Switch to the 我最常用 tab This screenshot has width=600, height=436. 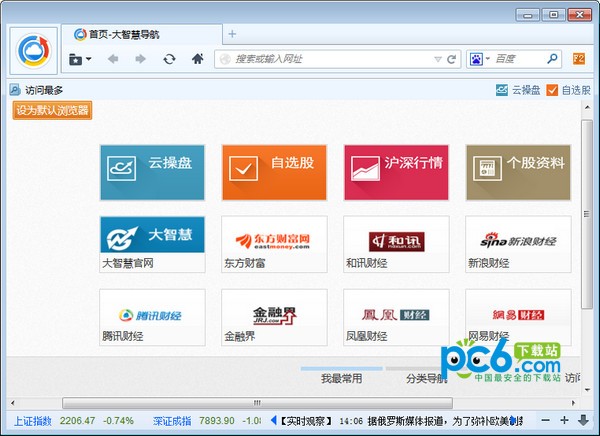click(341, 379)
